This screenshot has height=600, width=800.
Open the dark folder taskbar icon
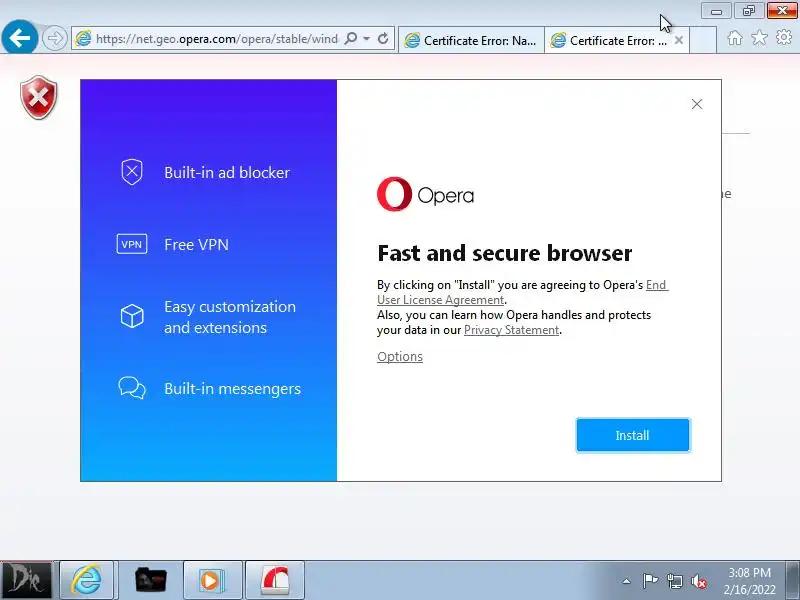[x=151, y=580]
